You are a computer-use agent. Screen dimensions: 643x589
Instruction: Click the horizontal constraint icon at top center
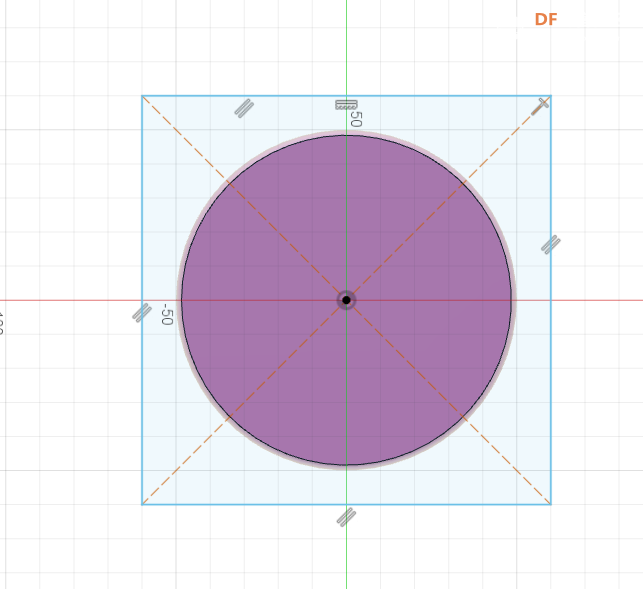pyautogui.click(x=346, y=105)
